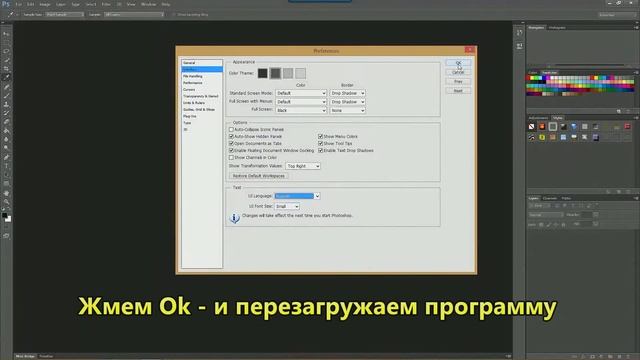Screen dimensions: 640x360
Task: Click Cancel in Preferences dialog
Action: click(x=458, y=72)
